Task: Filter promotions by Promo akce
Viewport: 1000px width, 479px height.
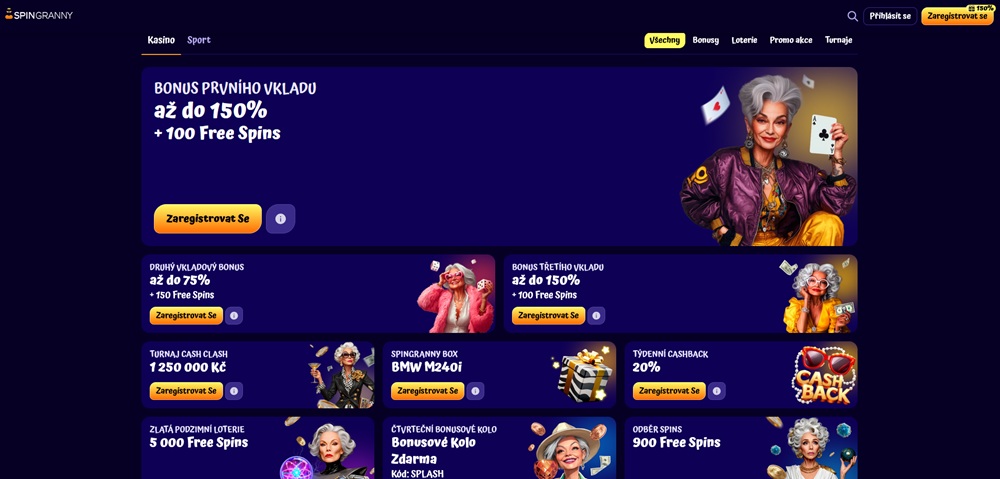Action: [x=791, y=40]
